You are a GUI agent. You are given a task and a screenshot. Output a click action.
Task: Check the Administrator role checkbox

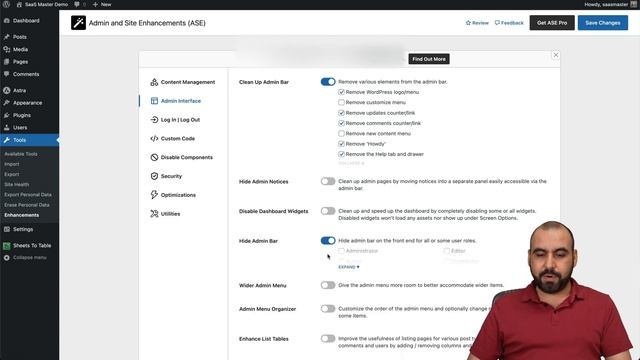click(x=341, y=251)
